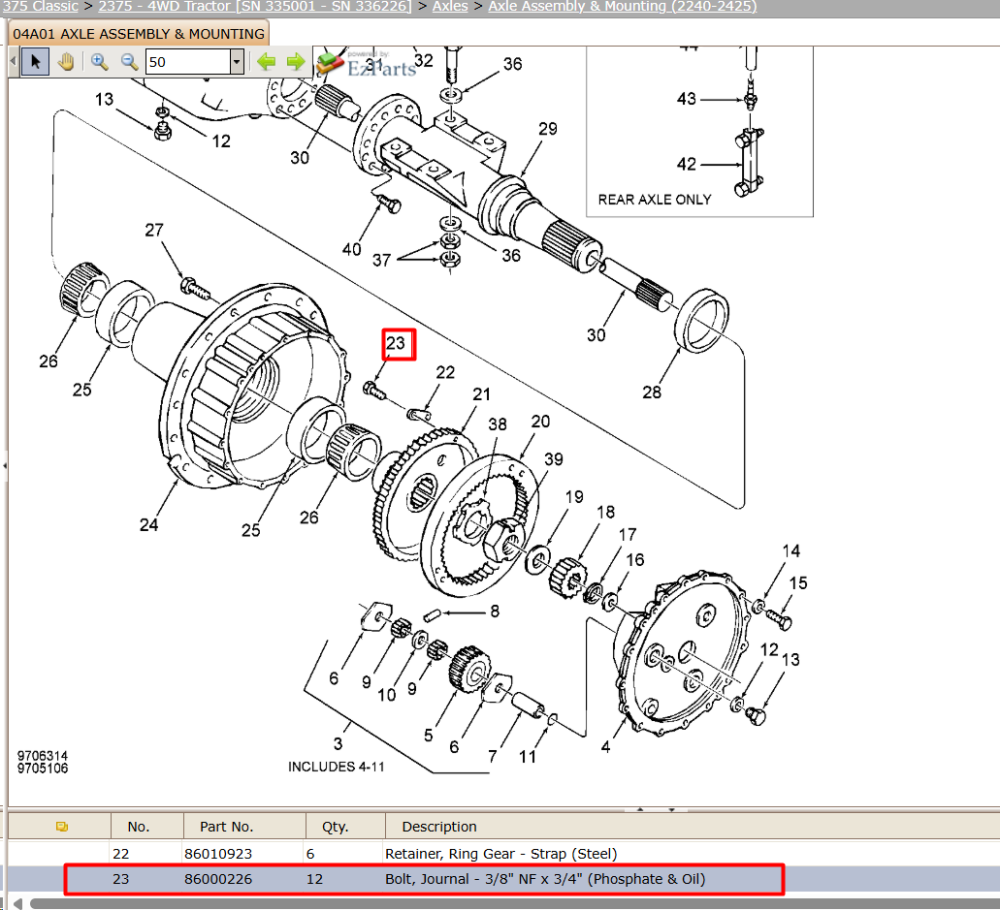Select the 04A01 Axle Assembly & Mounting tab
Screen dimensions: 1000x910
(x=138, y=34)
